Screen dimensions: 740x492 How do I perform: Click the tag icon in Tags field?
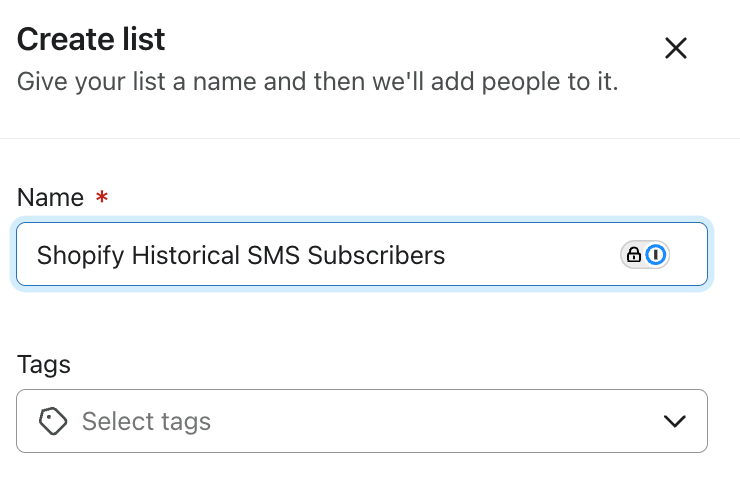[x=54, y=421]
